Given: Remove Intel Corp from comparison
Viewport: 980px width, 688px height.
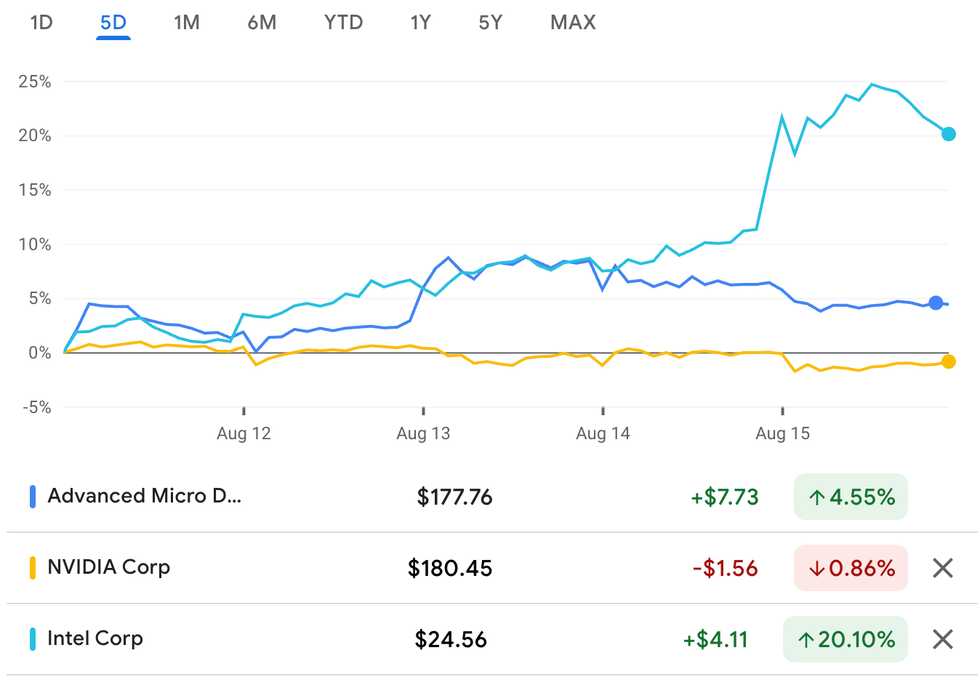Looking at the screenshot, I should pos(942,639).
